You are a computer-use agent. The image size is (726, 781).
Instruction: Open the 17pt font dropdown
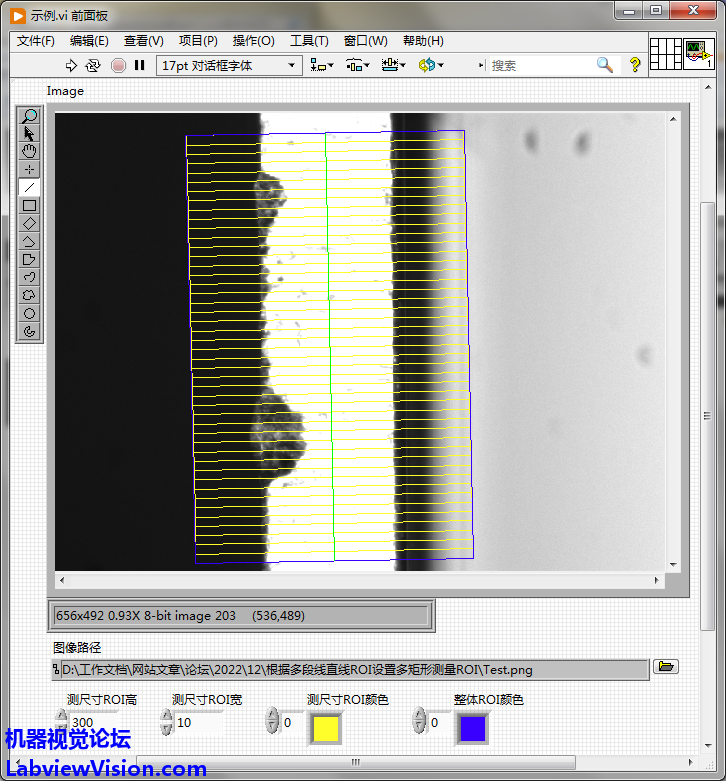228,65
